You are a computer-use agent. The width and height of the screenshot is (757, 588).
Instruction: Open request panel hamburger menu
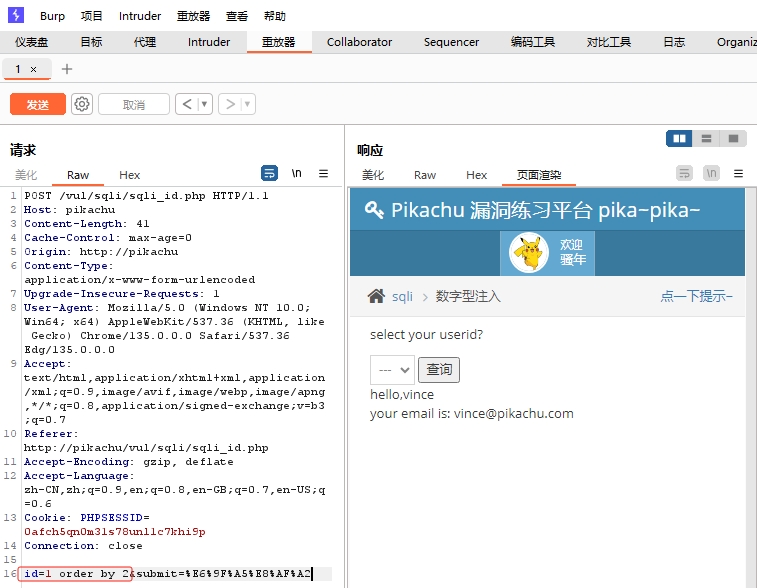pos(323,173)
